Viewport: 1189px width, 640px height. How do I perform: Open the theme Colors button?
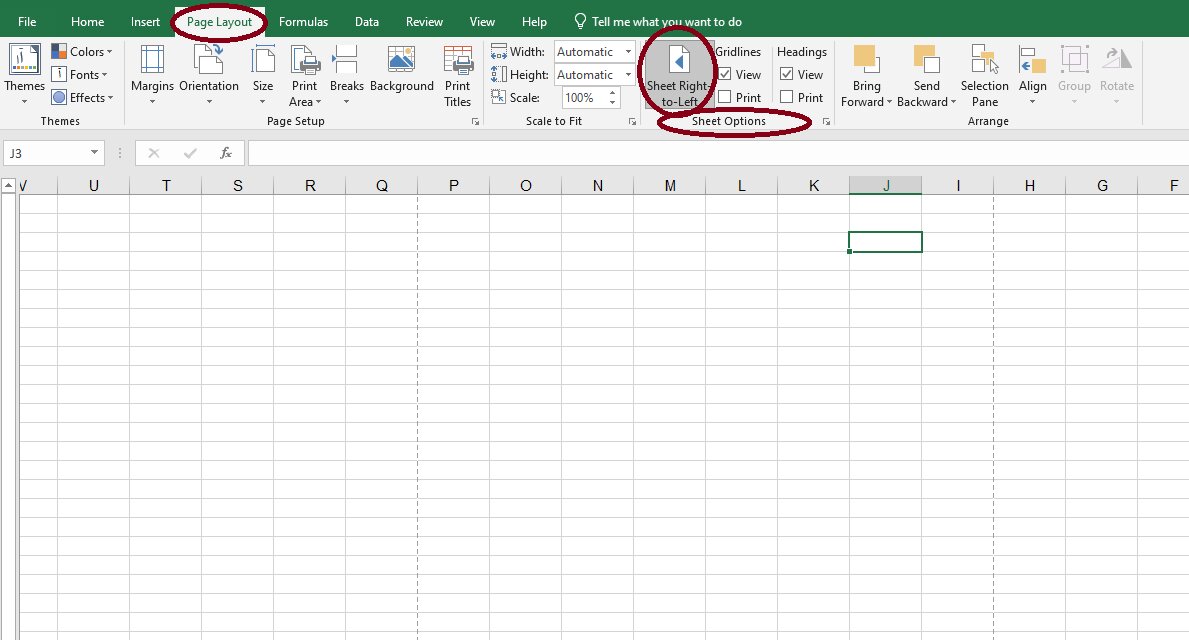(82, 52)
